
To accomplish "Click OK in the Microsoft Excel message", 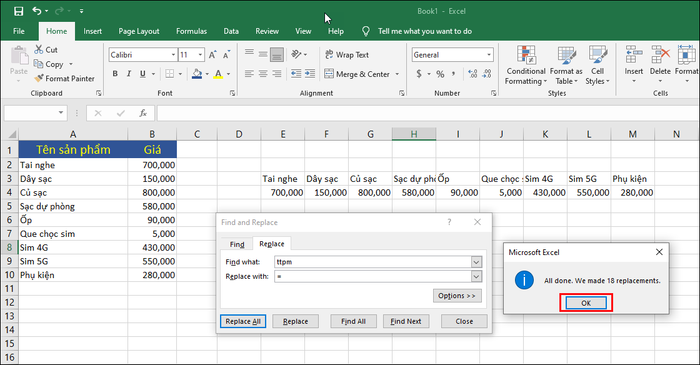I will pos(586,303).
